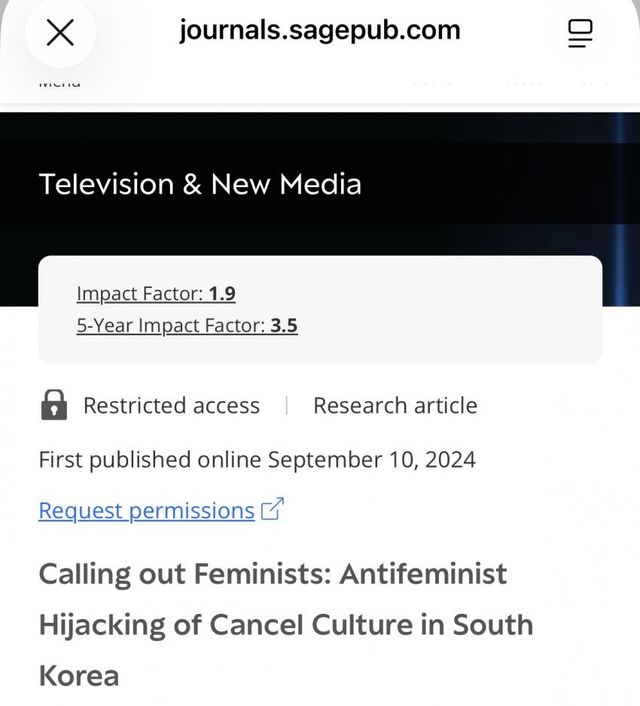Tap the journals.sagepub.com address text
Screen dimensions: 640x706
[x=320, y=30]
